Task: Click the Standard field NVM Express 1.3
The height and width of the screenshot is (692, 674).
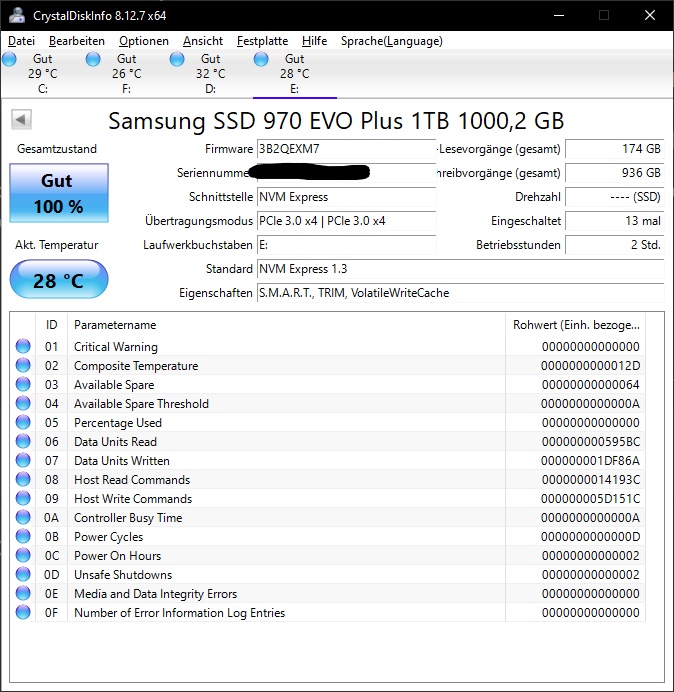Action: pos(460,269)
